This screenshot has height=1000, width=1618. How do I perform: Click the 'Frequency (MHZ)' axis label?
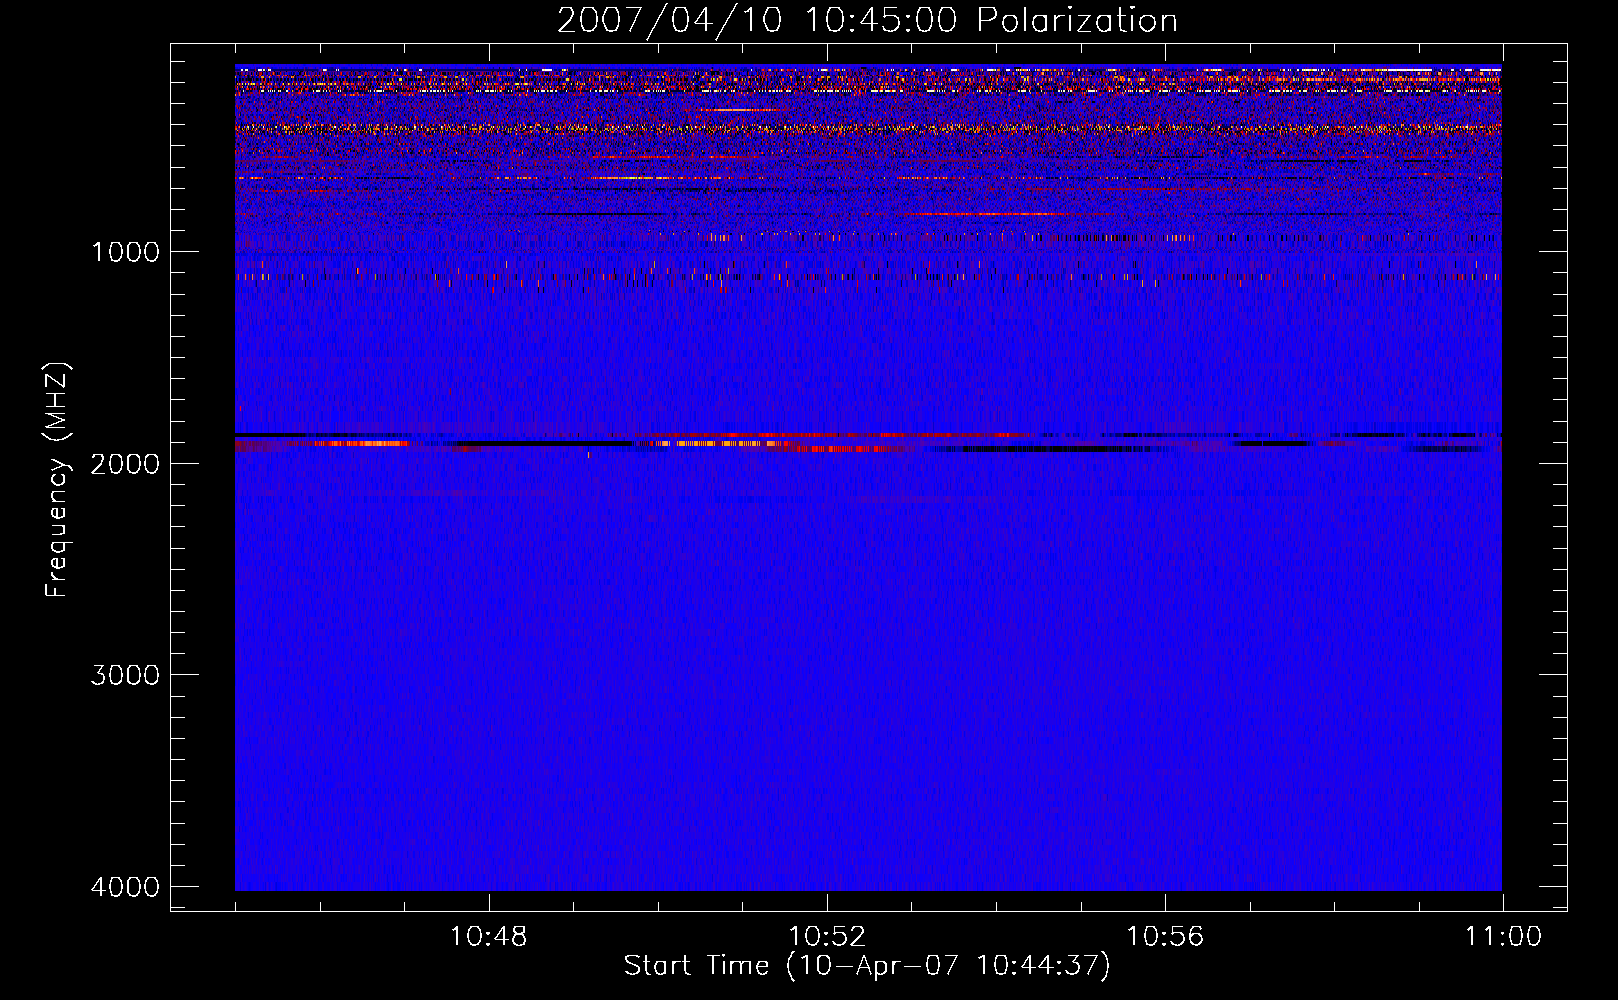pyautogui.click(x=57, y=480)
